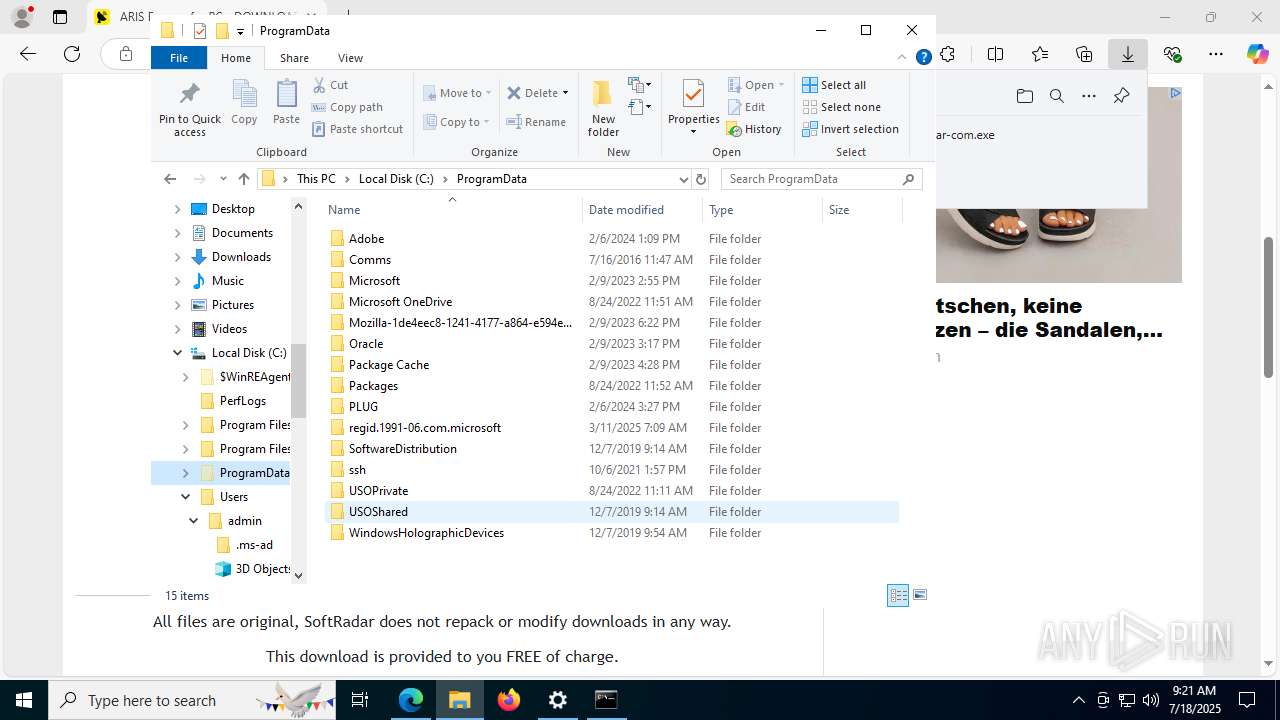Click the taskbar search box
The image size is (1280, 720).
click(191, 700)
